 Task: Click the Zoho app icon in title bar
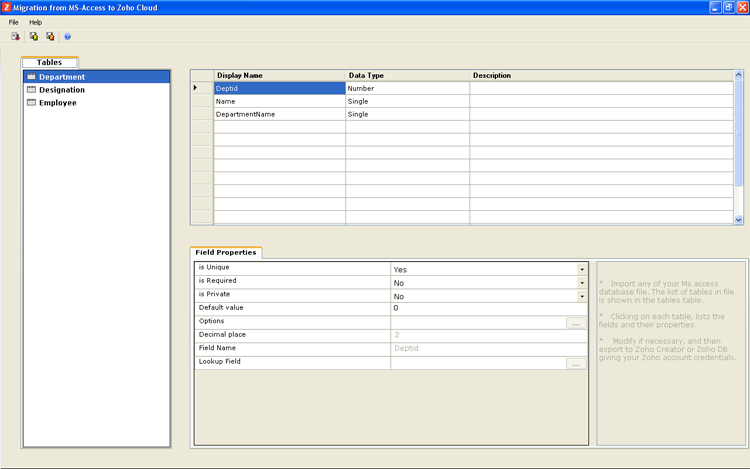point(8,7)
